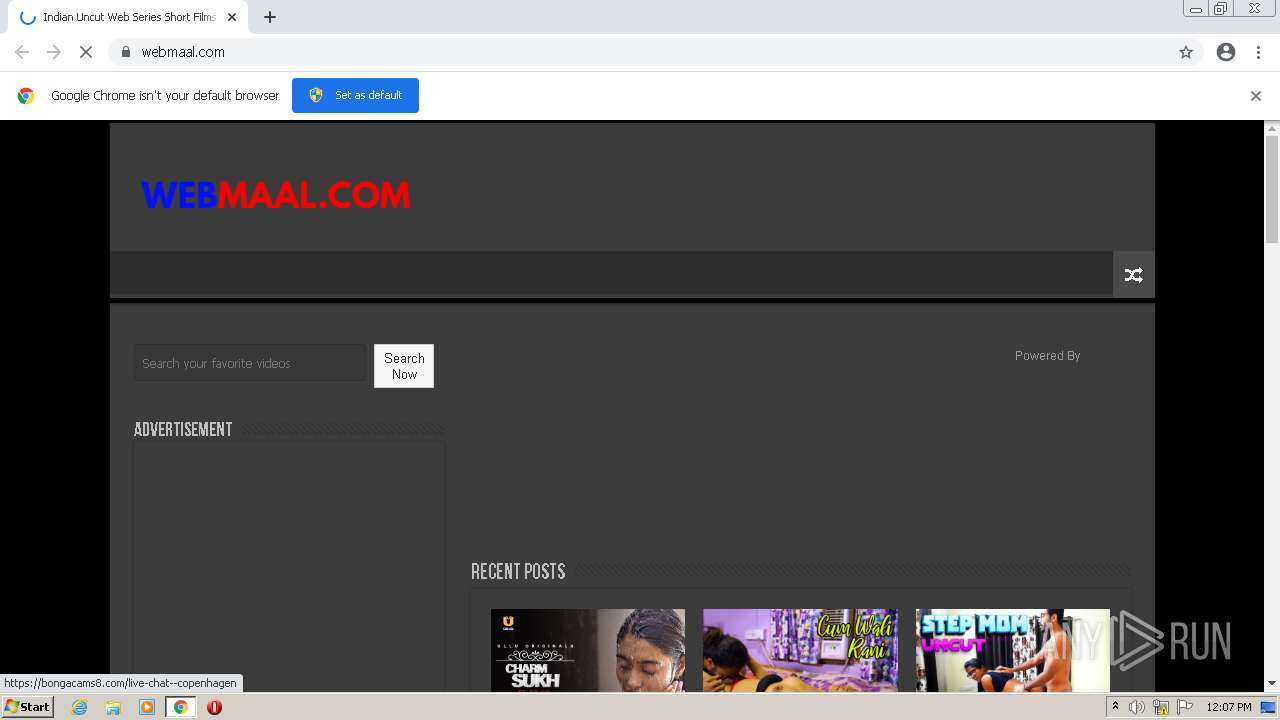
Task: Click the Search your favorite videos field
Action: pyautogui.click(x=250, y=363)
